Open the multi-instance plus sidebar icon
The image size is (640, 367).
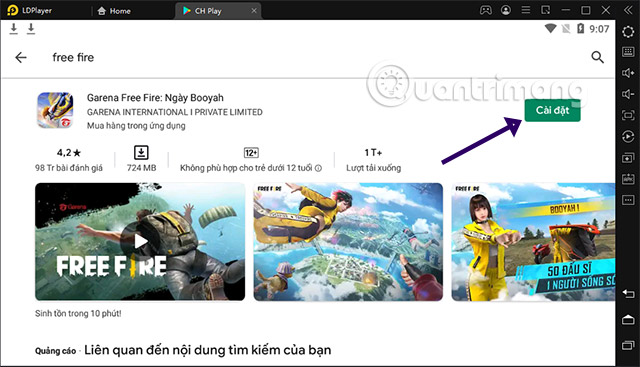coord(628,158)
